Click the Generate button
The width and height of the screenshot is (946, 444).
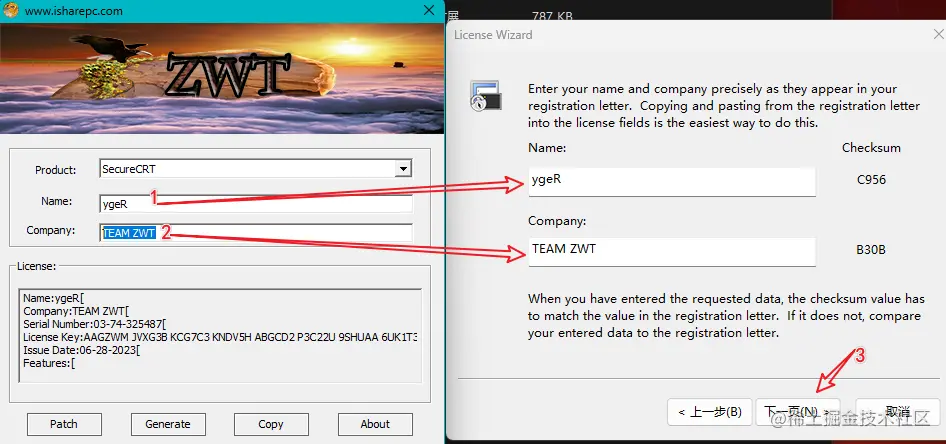point(168,424)
